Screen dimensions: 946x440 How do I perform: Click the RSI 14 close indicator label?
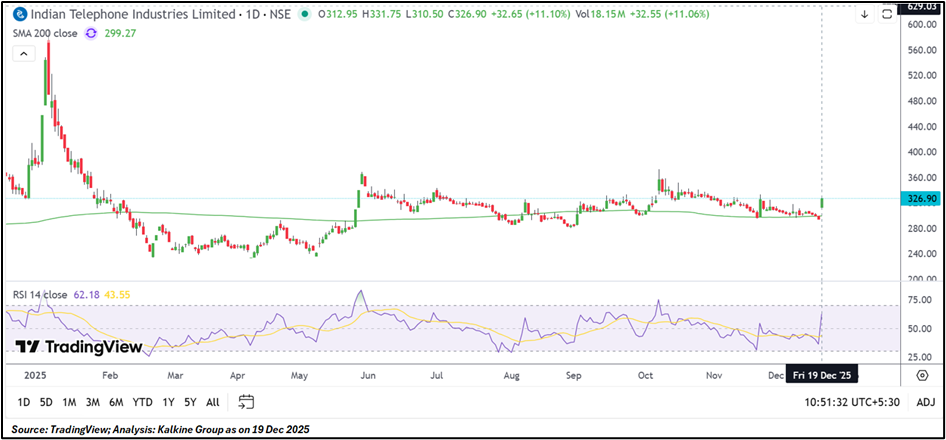click(x=40, y=295)
